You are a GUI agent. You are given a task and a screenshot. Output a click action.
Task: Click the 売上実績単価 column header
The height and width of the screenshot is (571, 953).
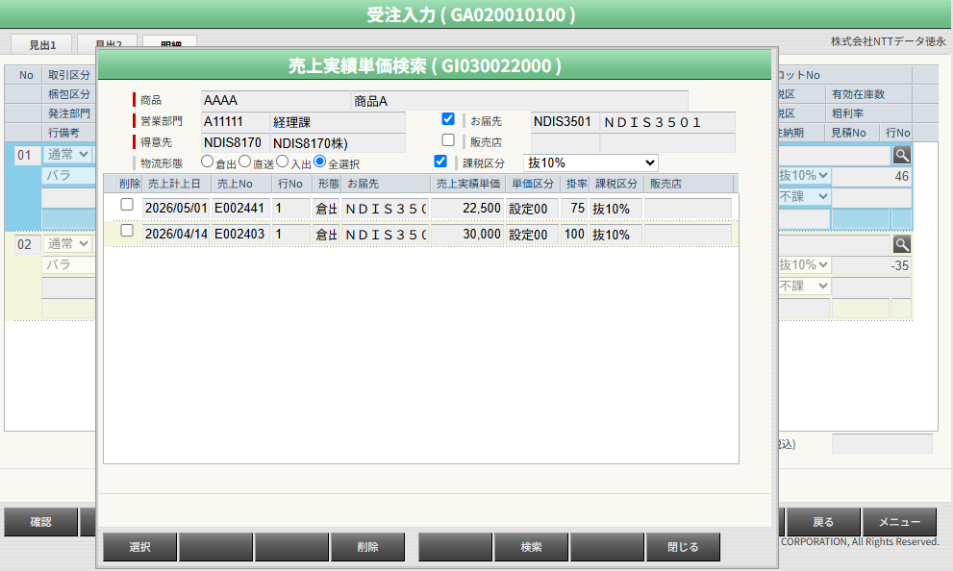tap(468, 184)
